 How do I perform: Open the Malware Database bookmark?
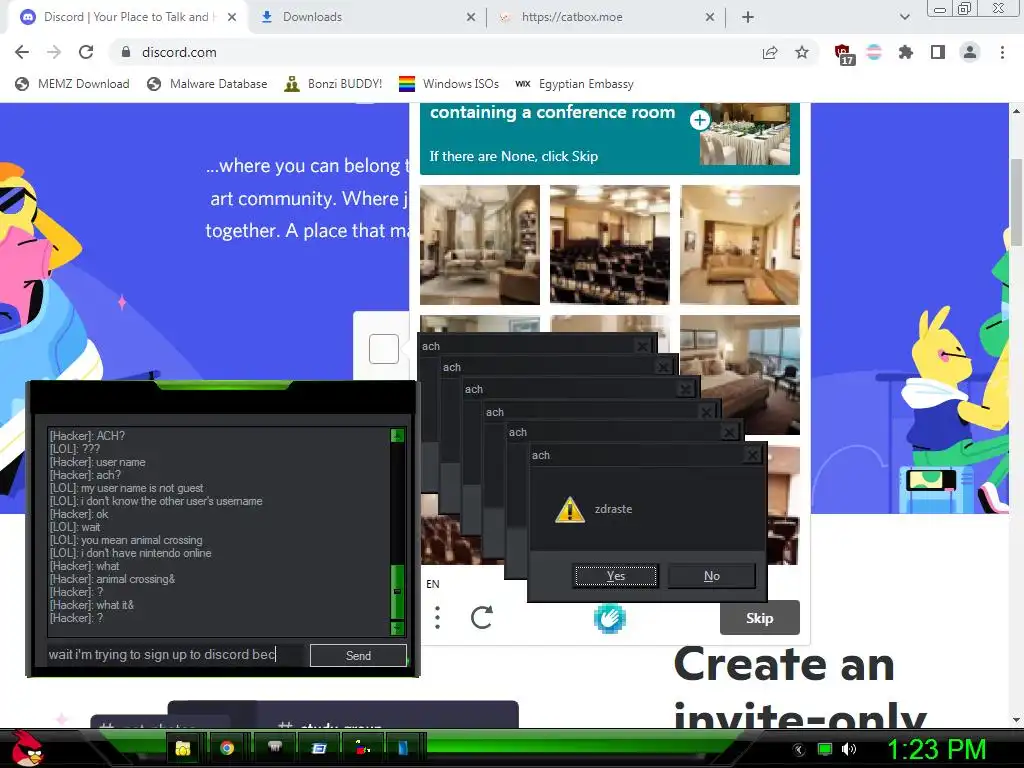[208, 84]
